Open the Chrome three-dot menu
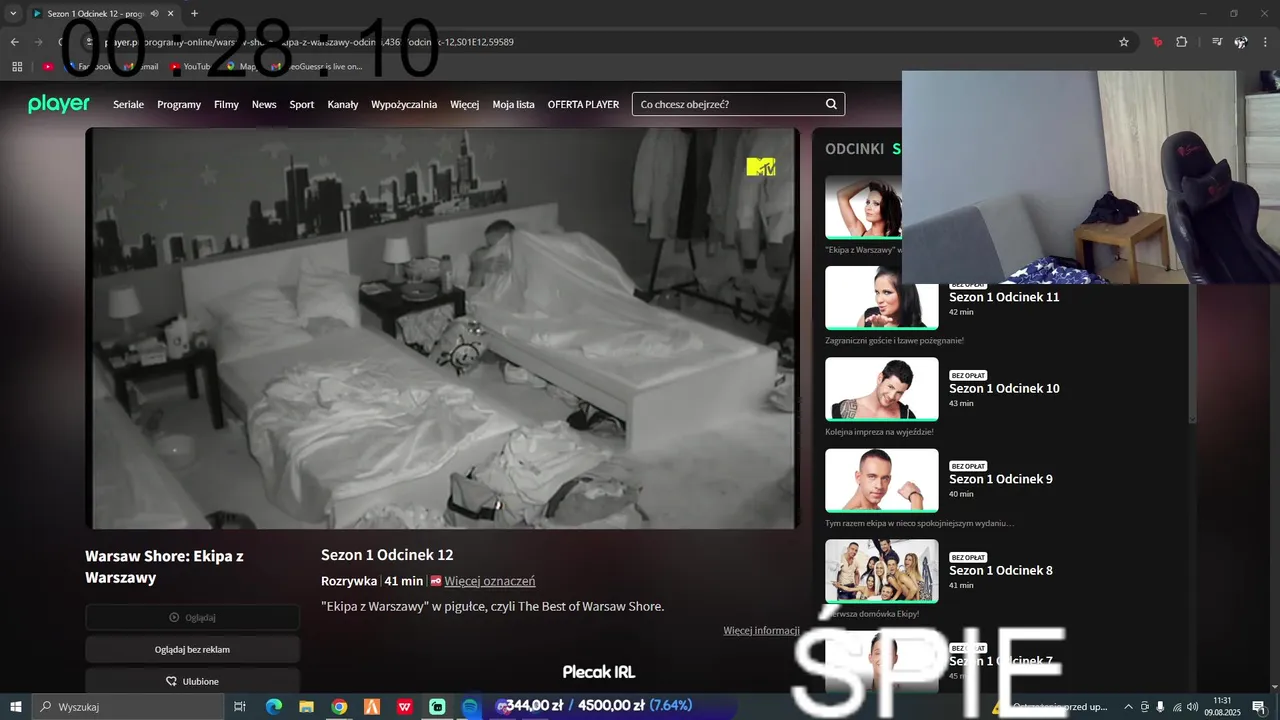This screenshot has width=1280, height=720. [1264, 42]
